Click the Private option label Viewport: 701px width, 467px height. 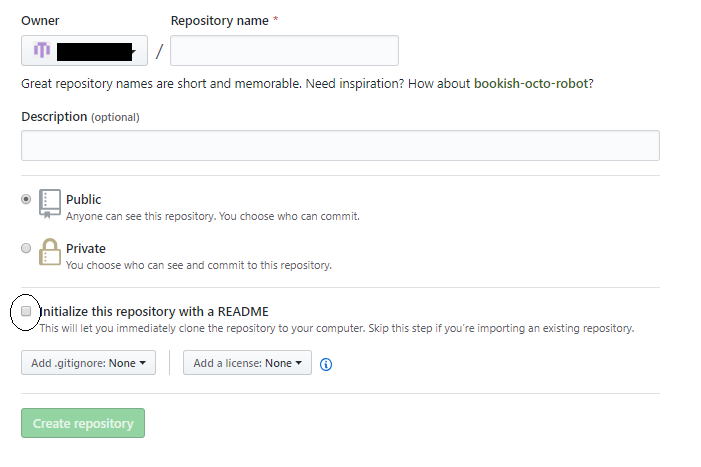point(86,248)
